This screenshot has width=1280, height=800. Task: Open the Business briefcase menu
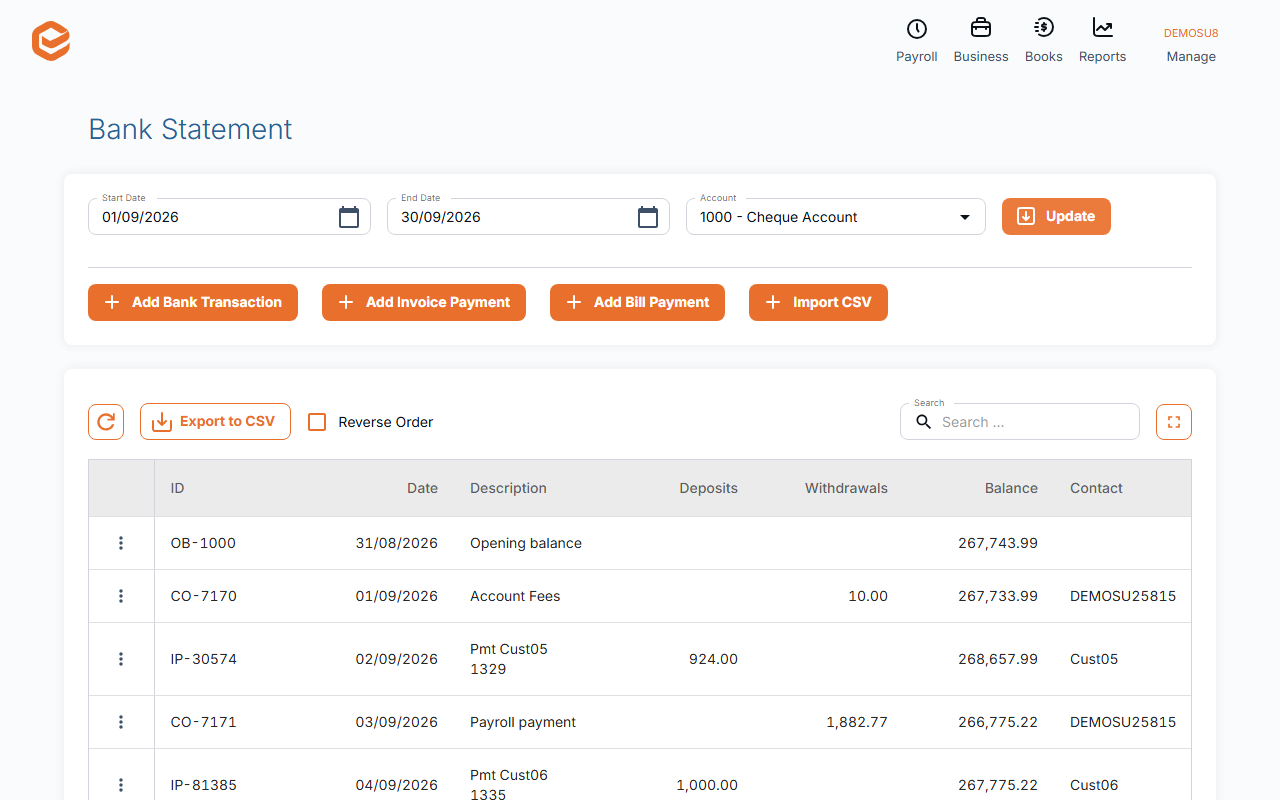(x=981, y=41)
